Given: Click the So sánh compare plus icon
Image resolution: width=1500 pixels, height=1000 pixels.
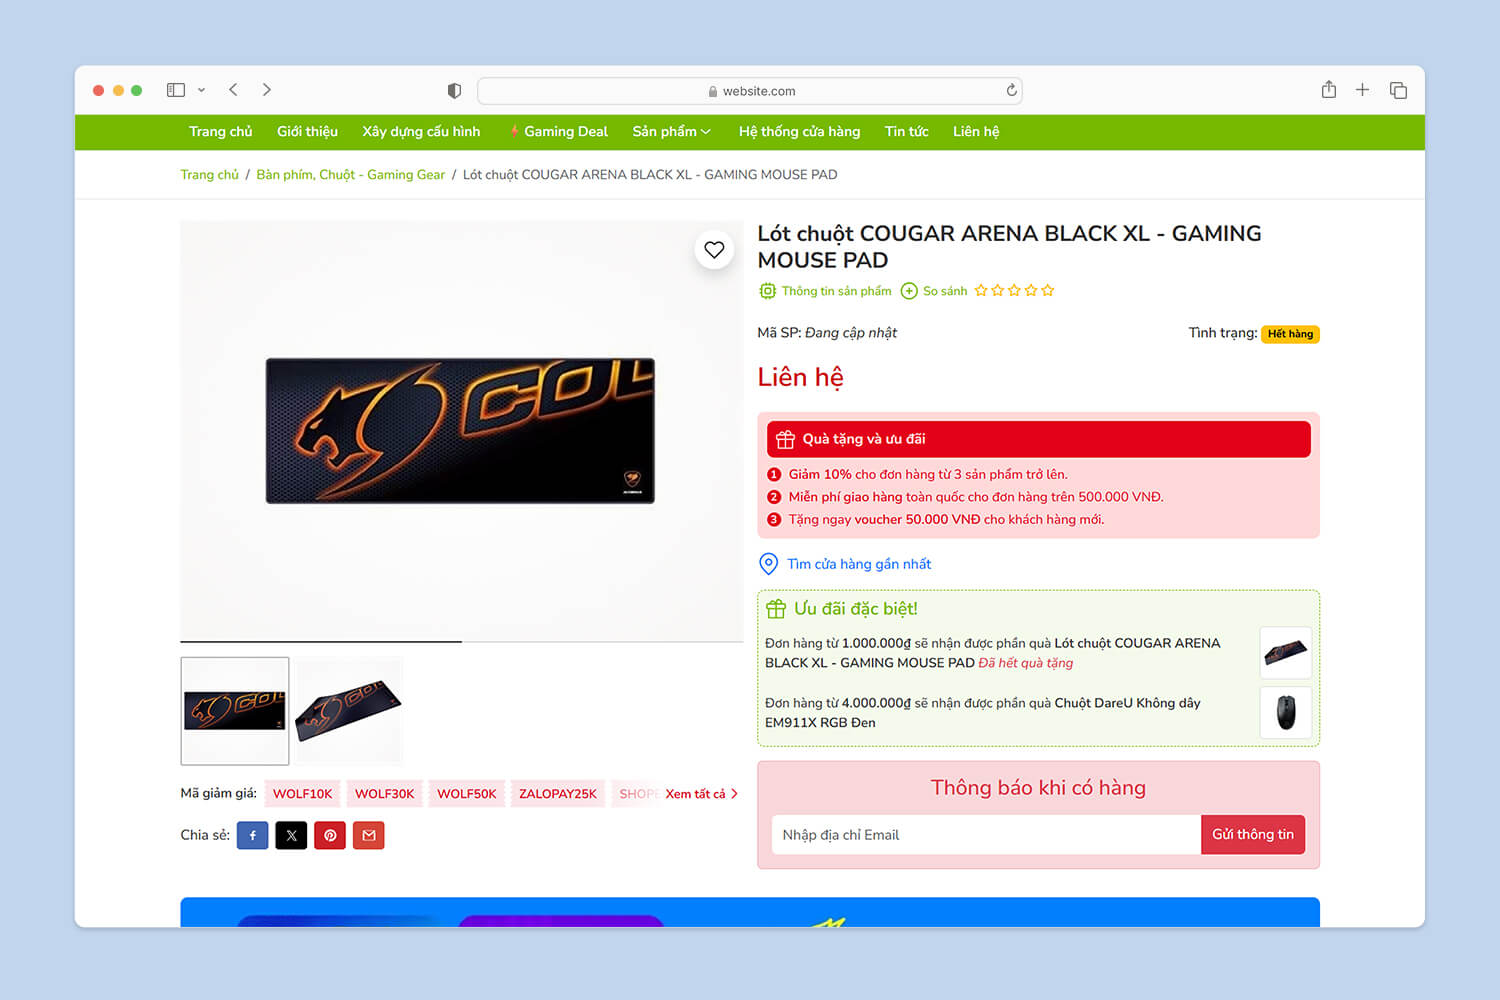Looking at the screenshot, I should [909, 291].
